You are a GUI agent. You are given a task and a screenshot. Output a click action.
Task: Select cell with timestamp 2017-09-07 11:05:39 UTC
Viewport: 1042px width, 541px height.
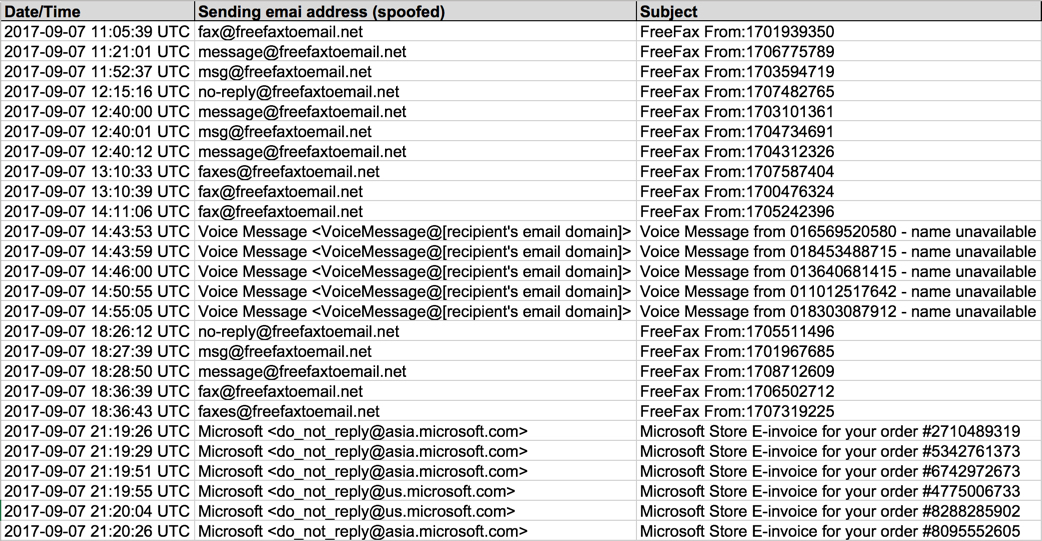tap(97, 32)
